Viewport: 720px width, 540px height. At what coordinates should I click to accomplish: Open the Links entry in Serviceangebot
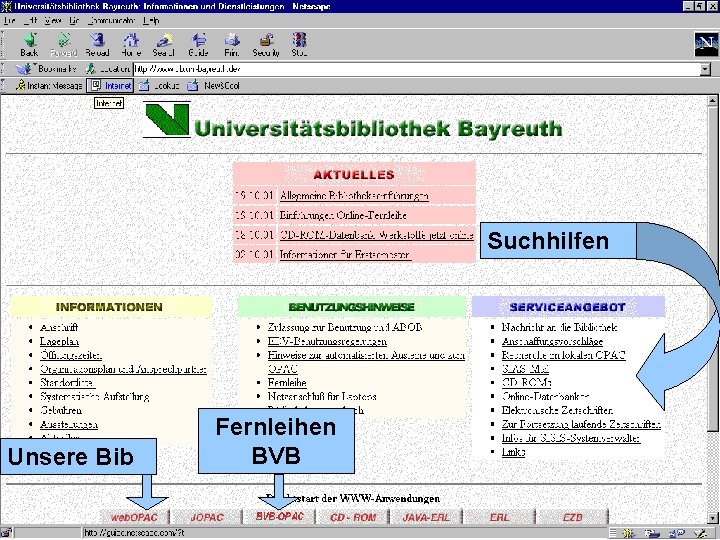(x=513, y=452)
